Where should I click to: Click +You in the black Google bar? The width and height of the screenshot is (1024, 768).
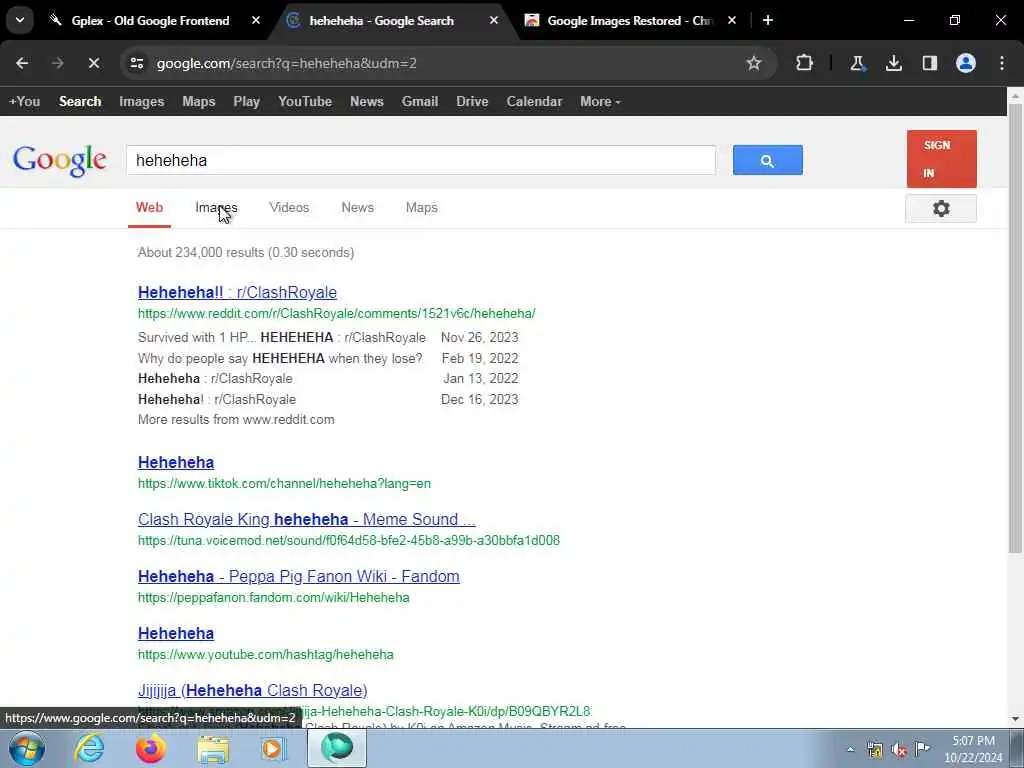pos(24,102)
